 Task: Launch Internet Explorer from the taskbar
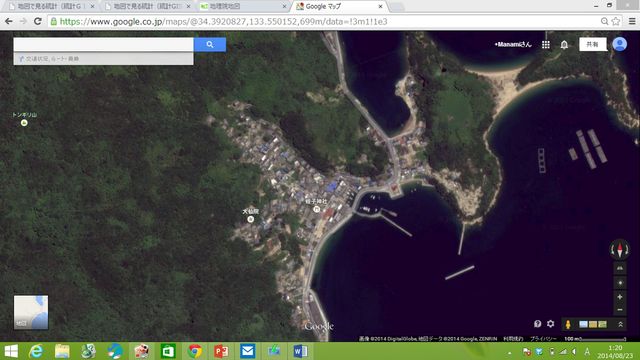coord(36,351)
